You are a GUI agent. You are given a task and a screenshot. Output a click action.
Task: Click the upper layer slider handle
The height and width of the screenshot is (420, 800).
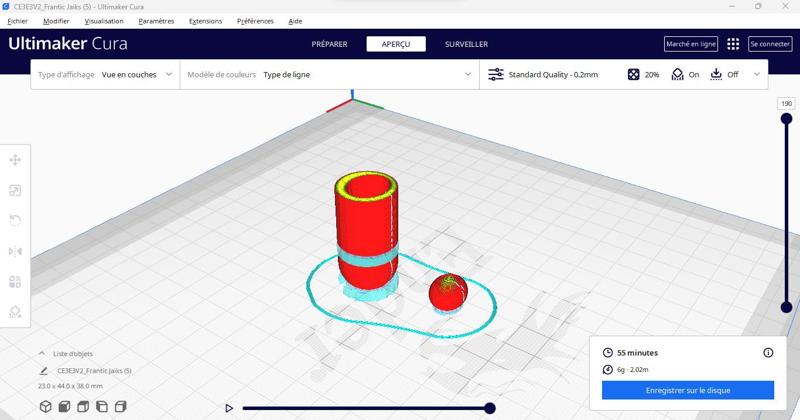pos(786,119)
